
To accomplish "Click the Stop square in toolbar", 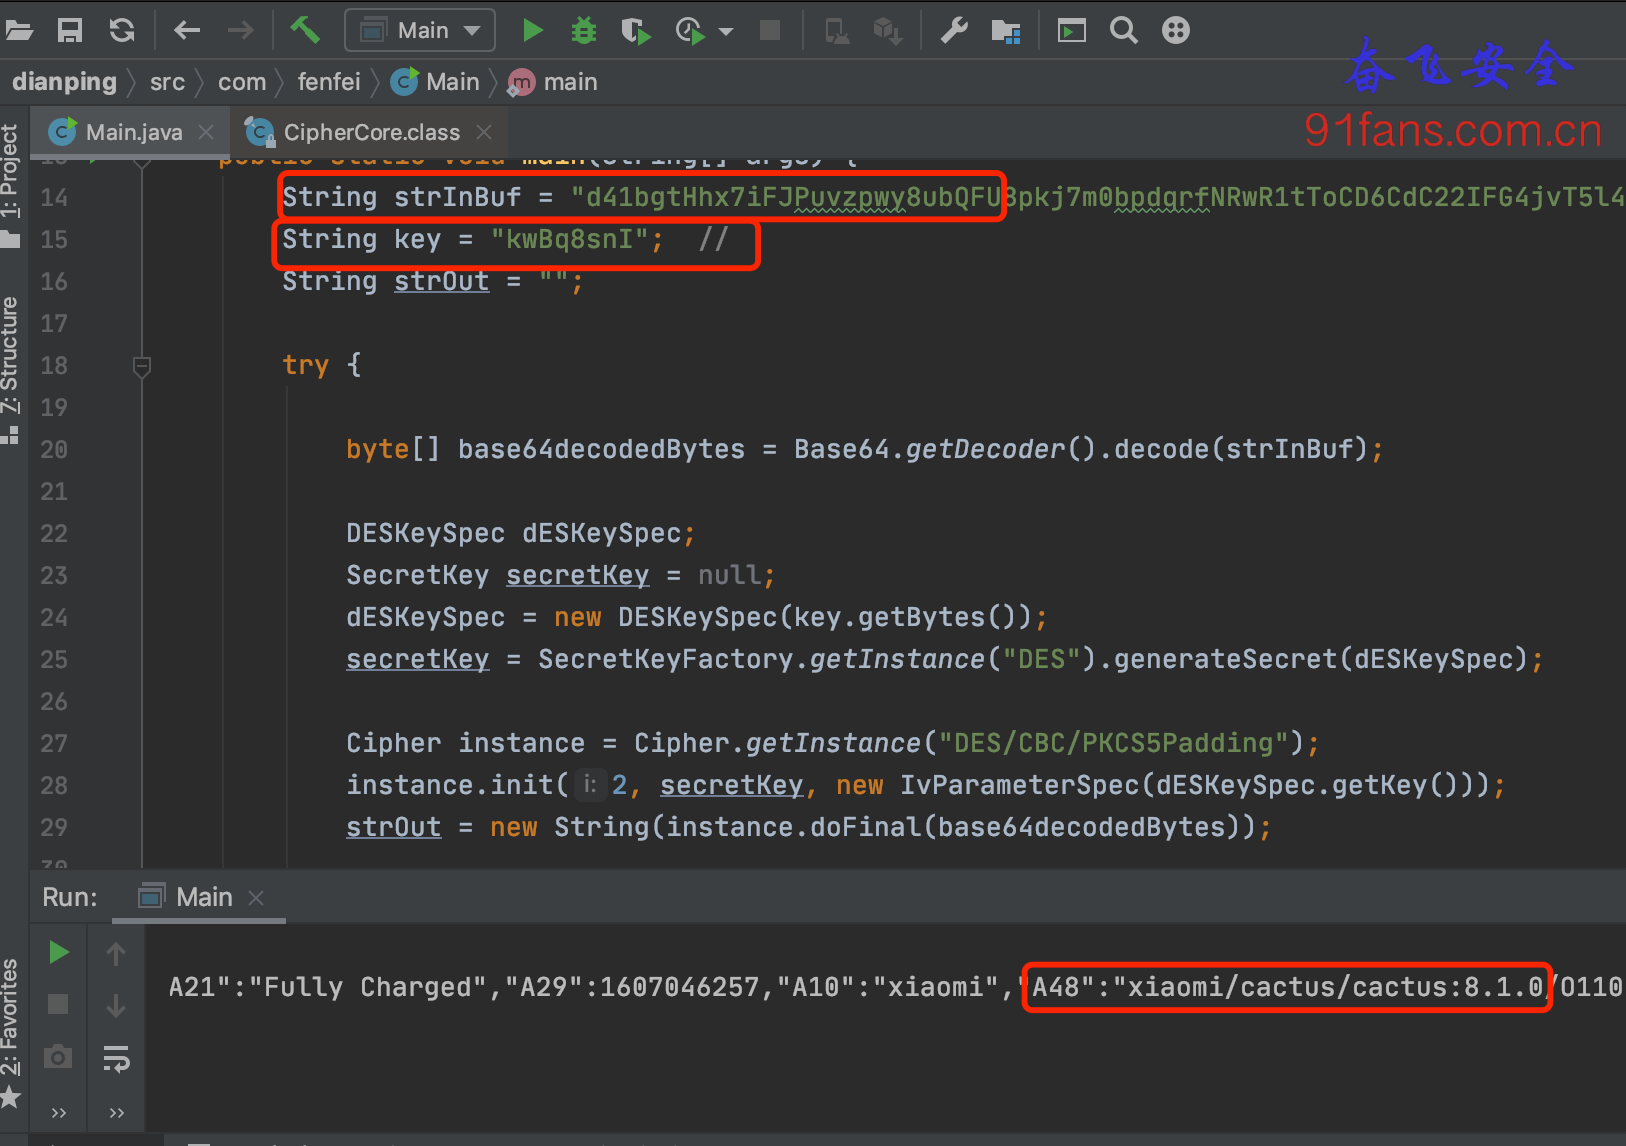I will click(770, 30).
